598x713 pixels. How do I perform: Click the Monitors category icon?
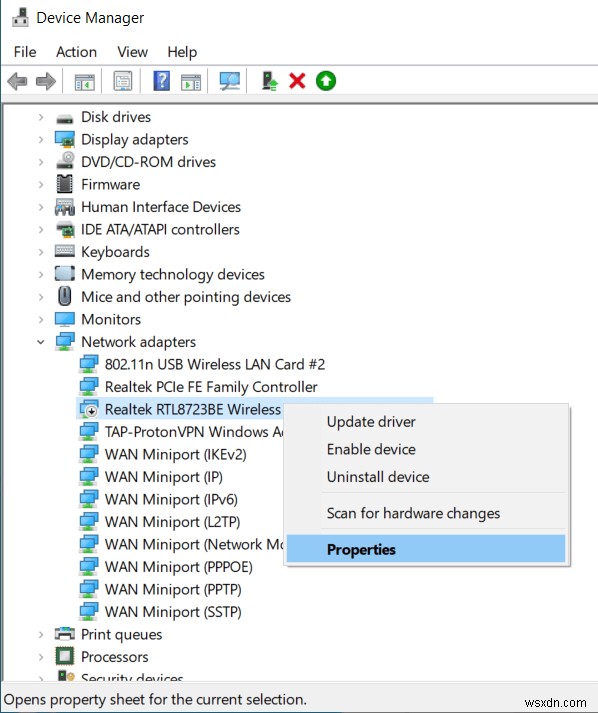tap(65, 319)
